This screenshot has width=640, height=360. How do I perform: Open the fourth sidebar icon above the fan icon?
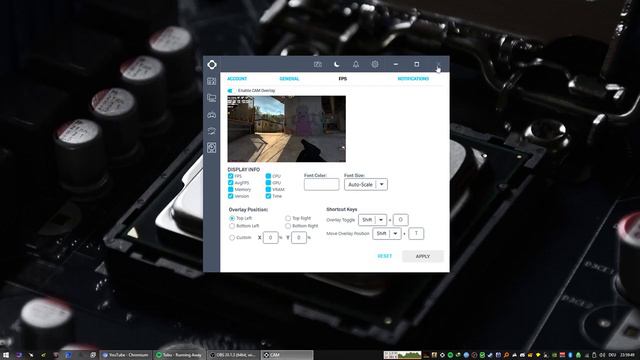tap(211, 131)
